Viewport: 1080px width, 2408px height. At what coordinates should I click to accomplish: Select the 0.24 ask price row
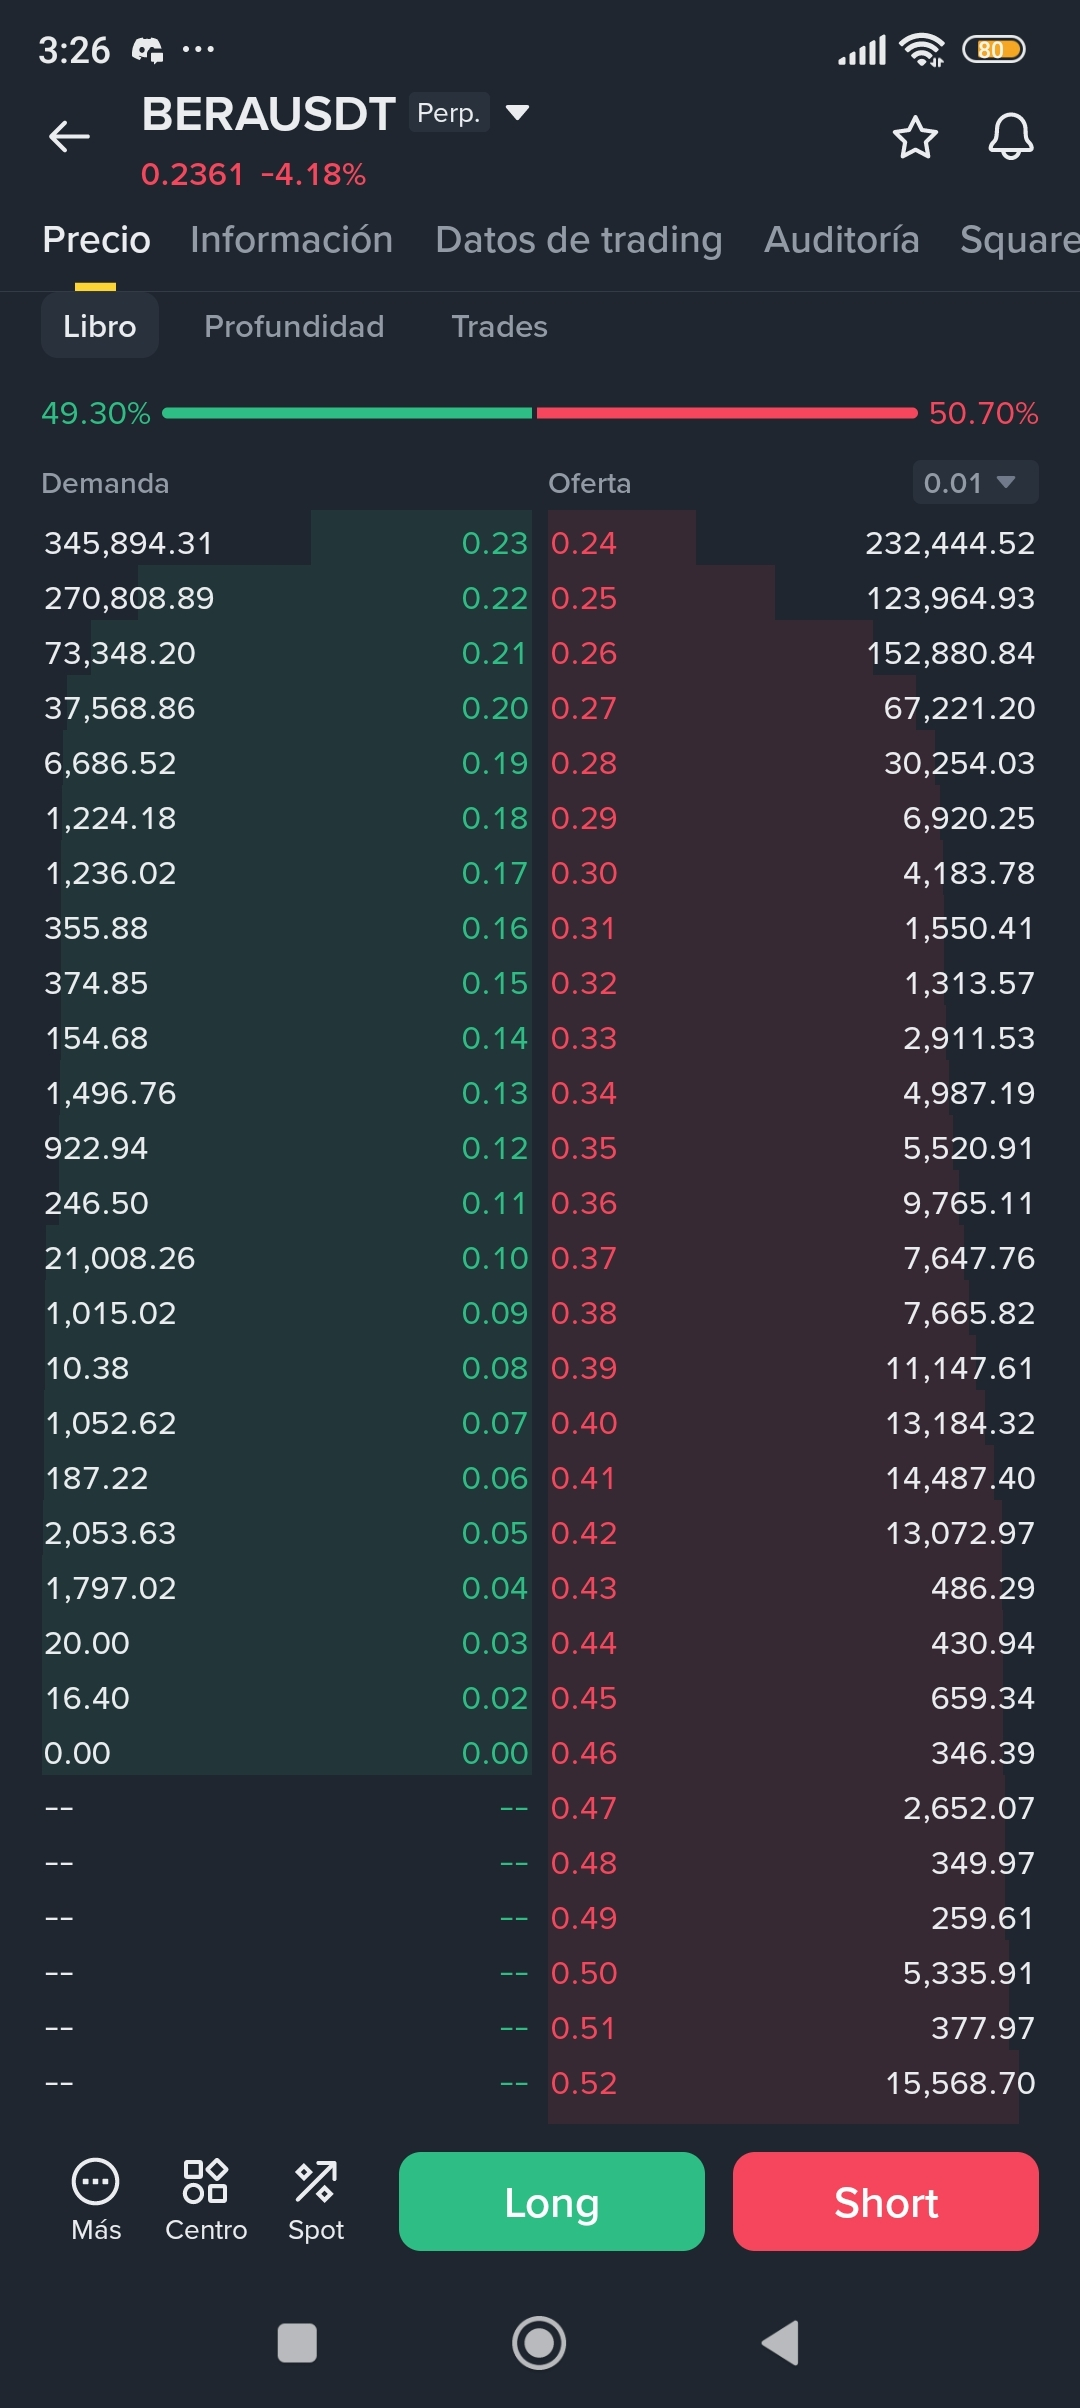793,543
